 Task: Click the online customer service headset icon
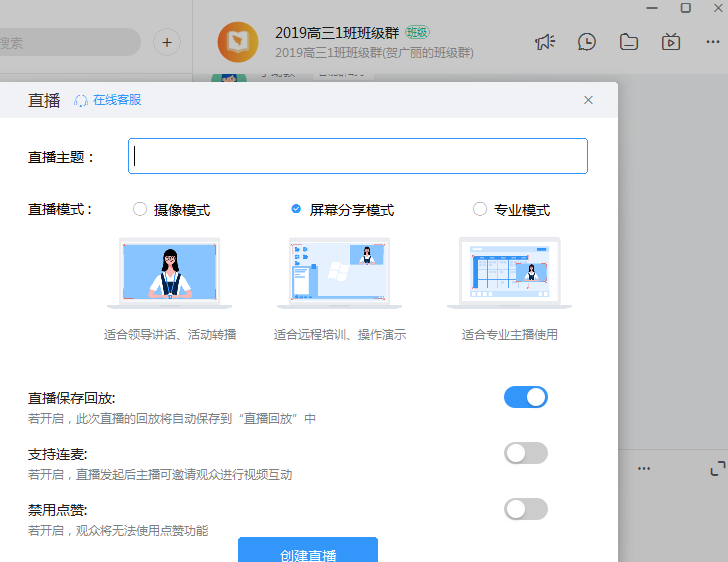point(81,101)
